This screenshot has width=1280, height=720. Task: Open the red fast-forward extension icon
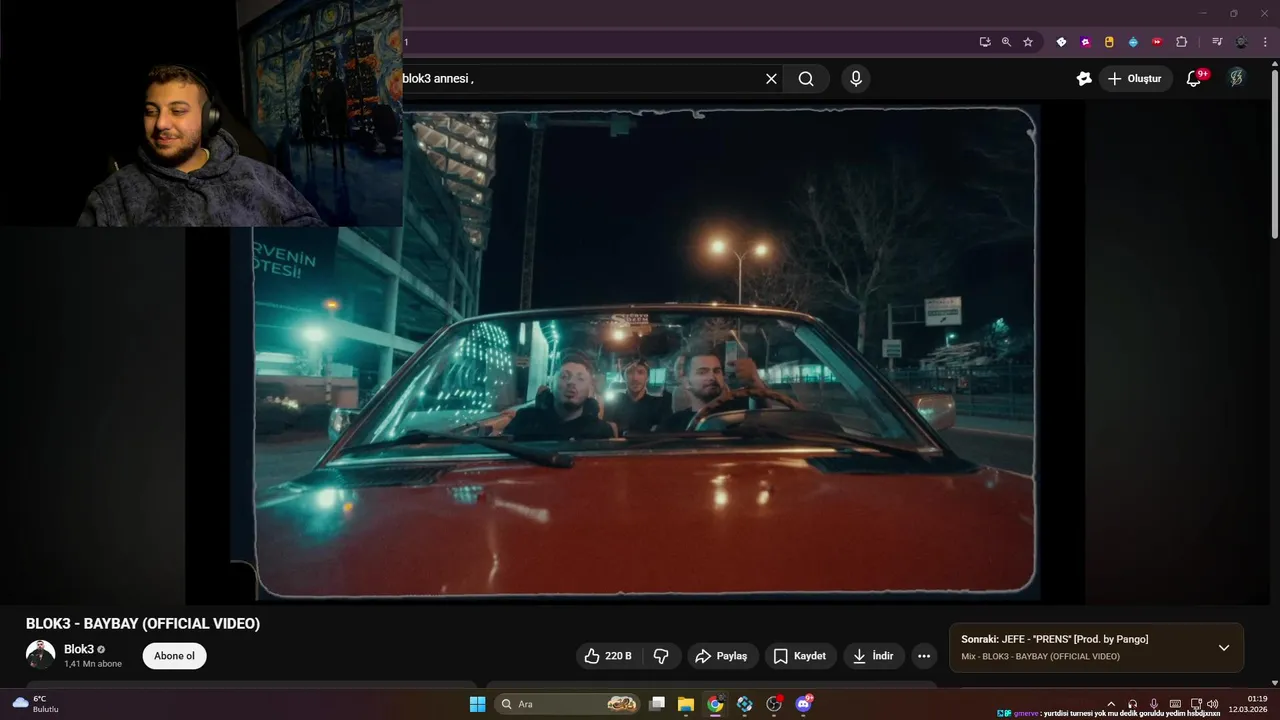click(1157, 42)
